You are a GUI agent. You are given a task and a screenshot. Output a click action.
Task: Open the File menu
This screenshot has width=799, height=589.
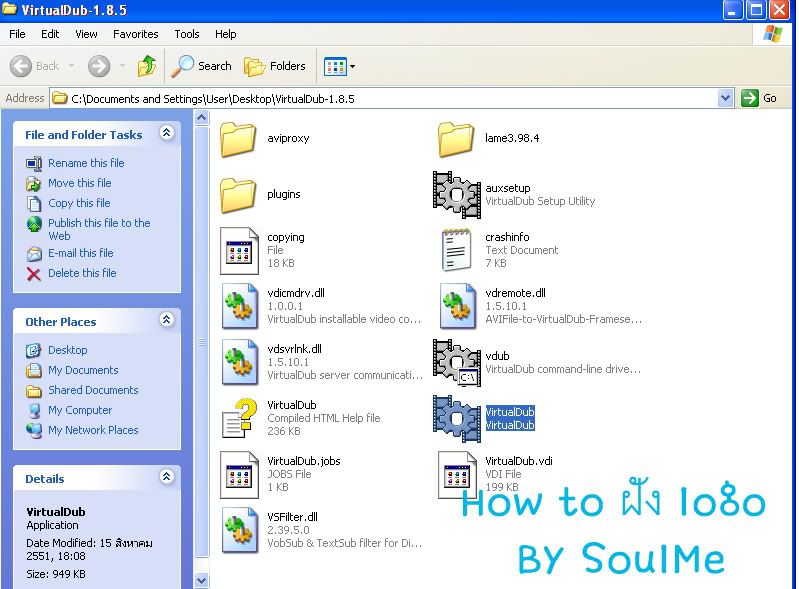17,34
